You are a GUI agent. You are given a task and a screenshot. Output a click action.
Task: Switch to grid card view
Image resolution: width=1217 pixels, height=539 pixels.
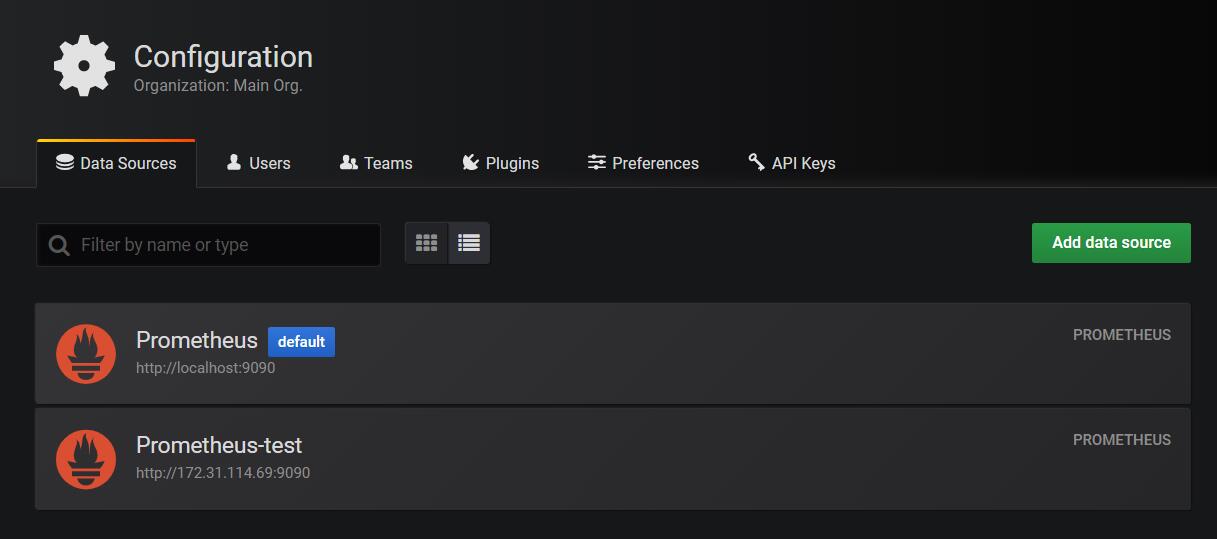(x=427, y=243)
